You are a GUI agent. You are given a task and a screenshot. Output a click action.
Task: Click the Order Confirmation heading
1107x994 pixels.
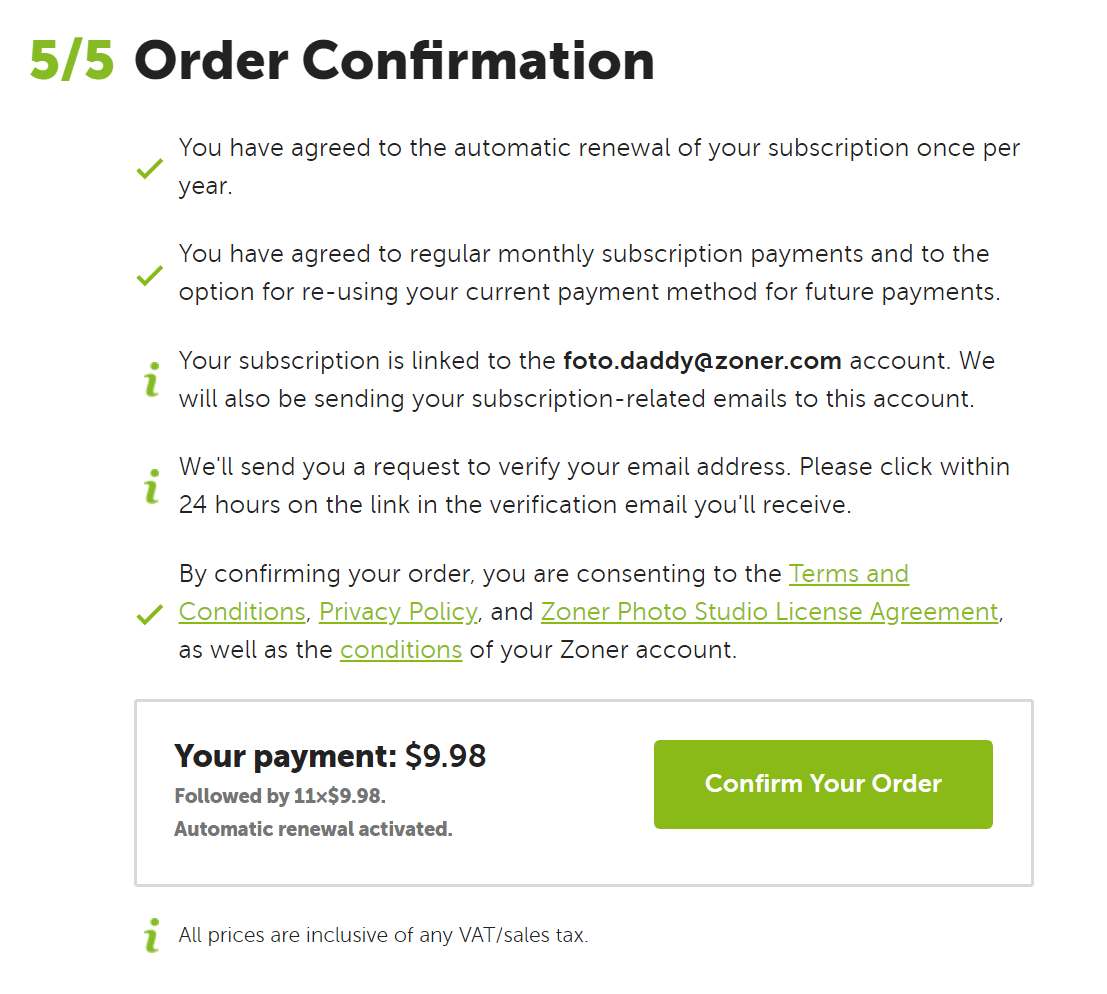click(x=394, y=62)
